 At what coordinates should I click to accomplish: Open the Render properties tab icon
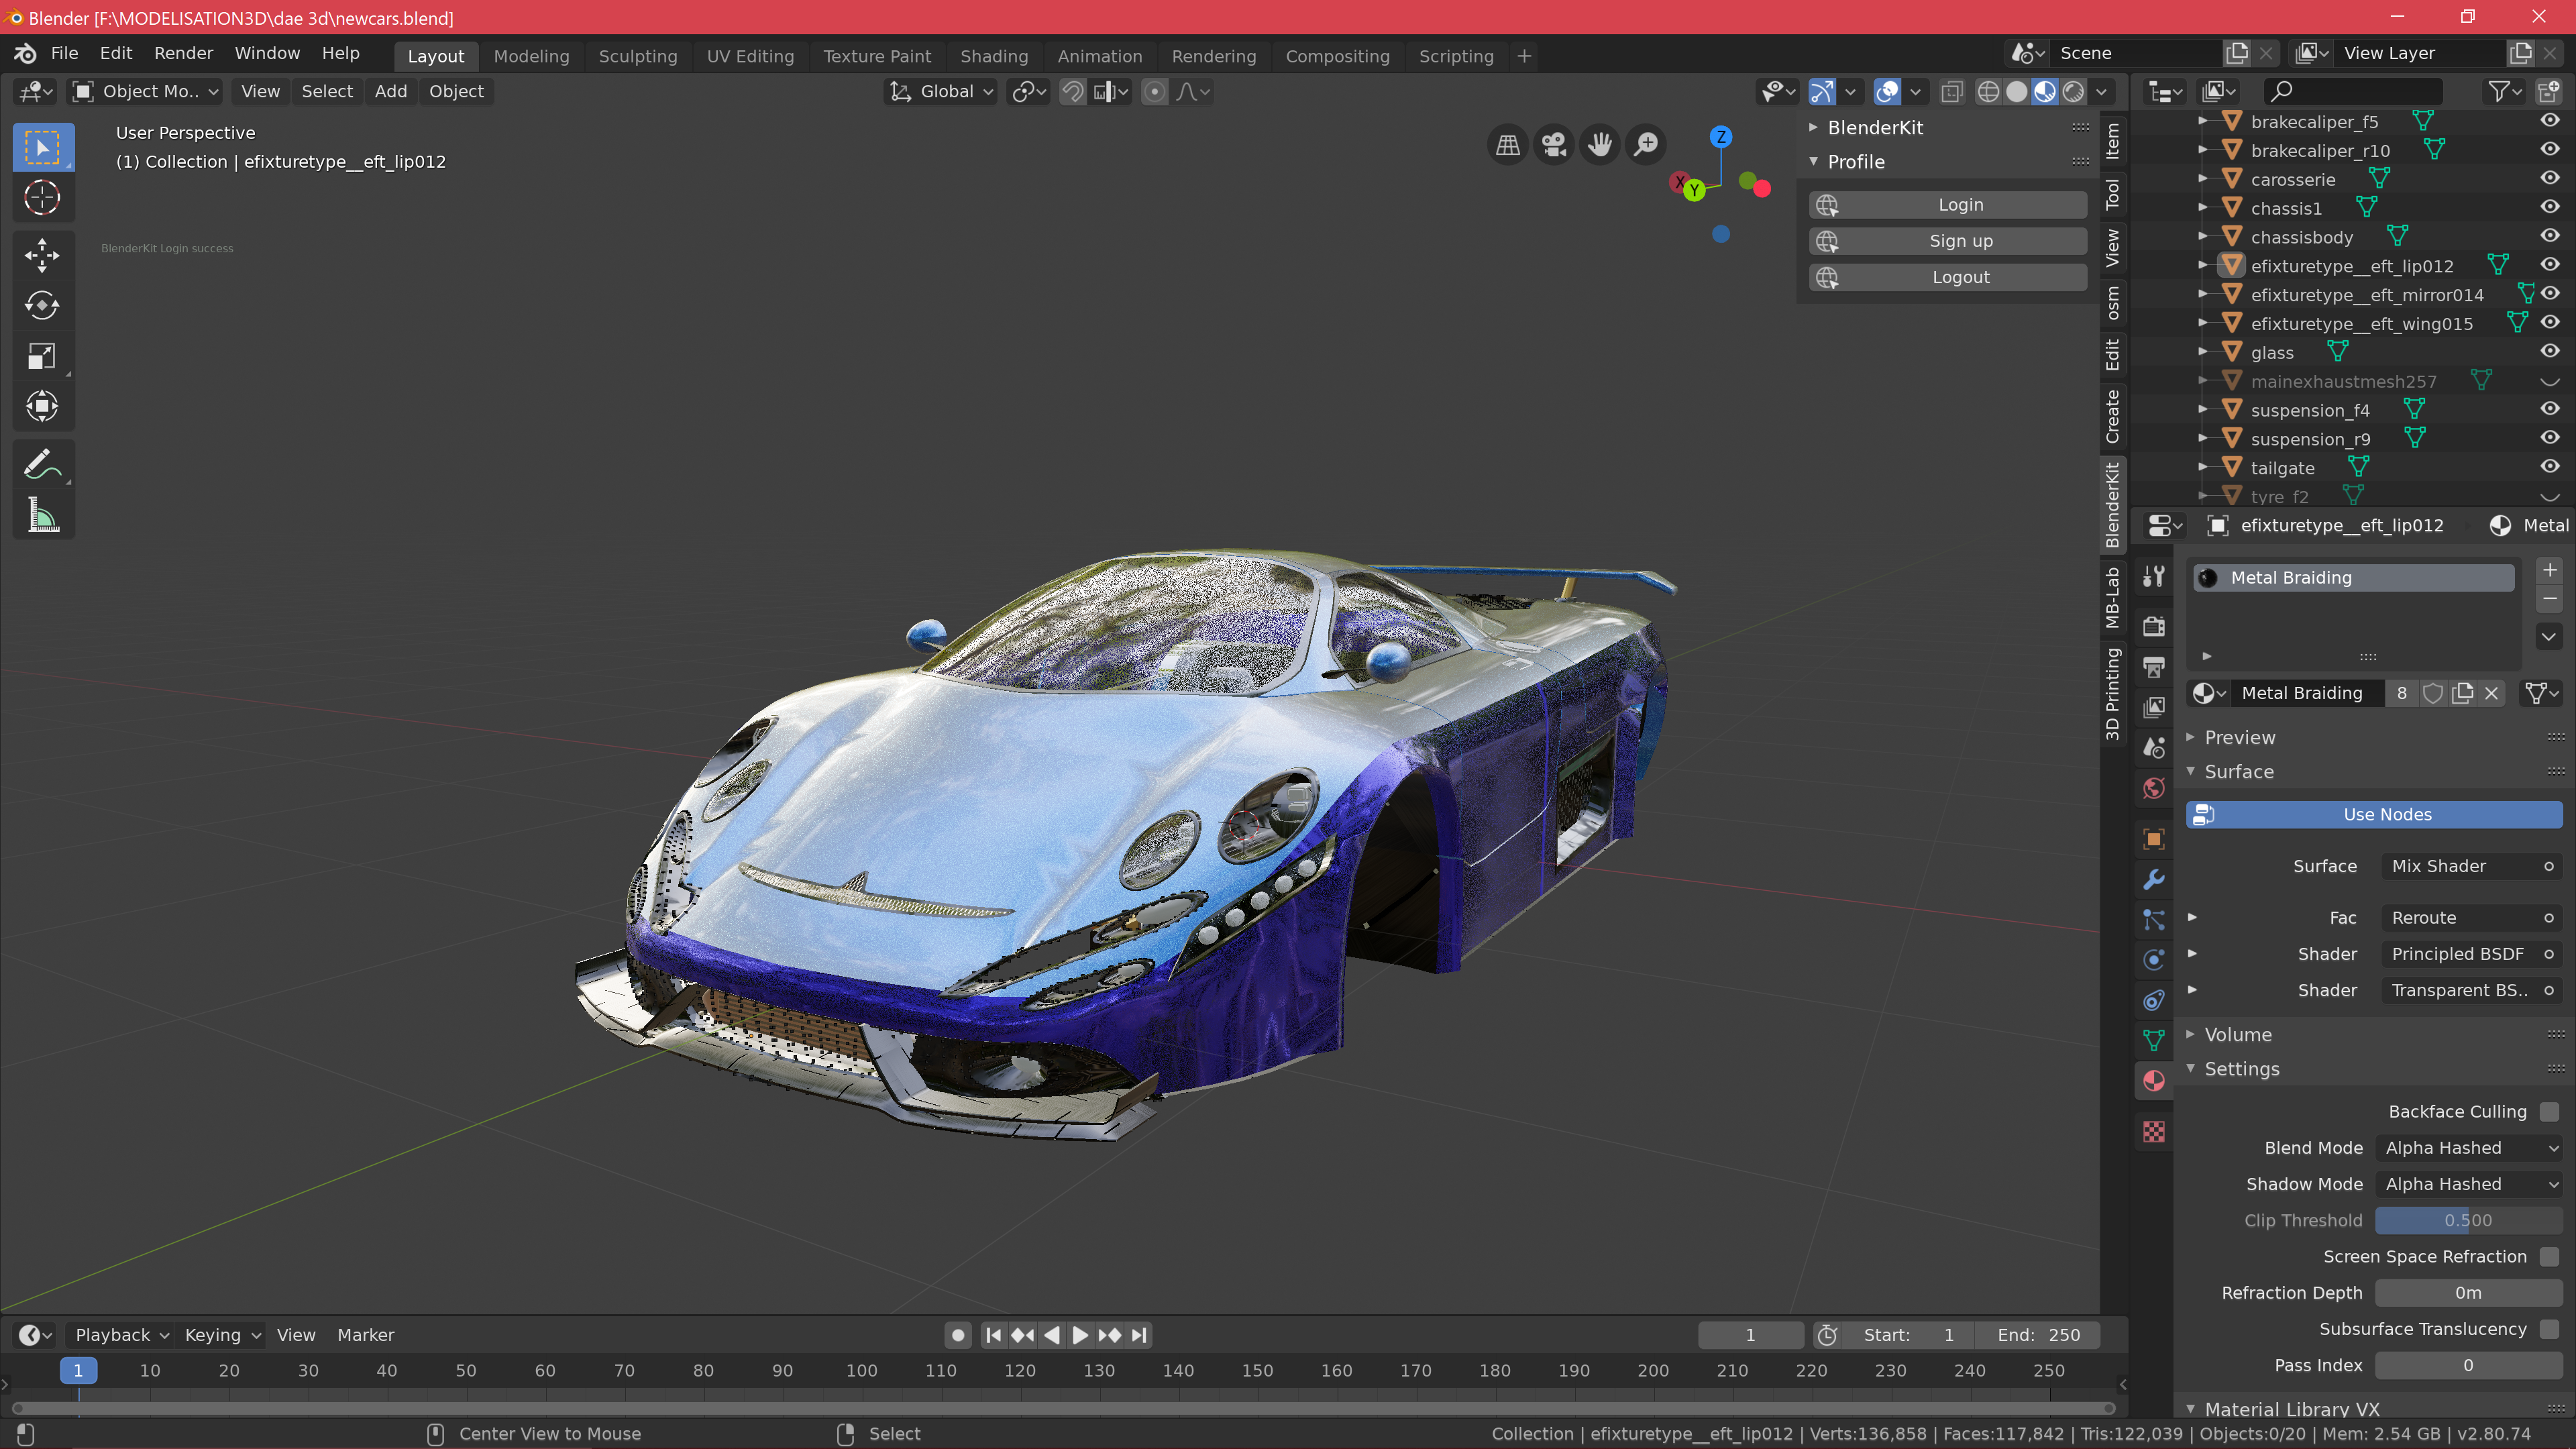click(2154, 627)
